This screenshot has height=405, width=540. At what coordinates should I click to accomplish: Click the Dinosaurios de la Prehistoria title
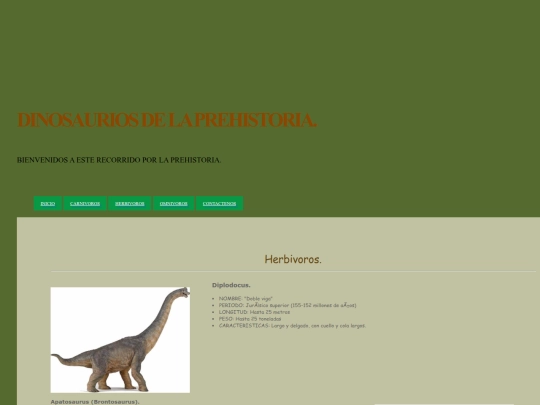coord(167,120)
